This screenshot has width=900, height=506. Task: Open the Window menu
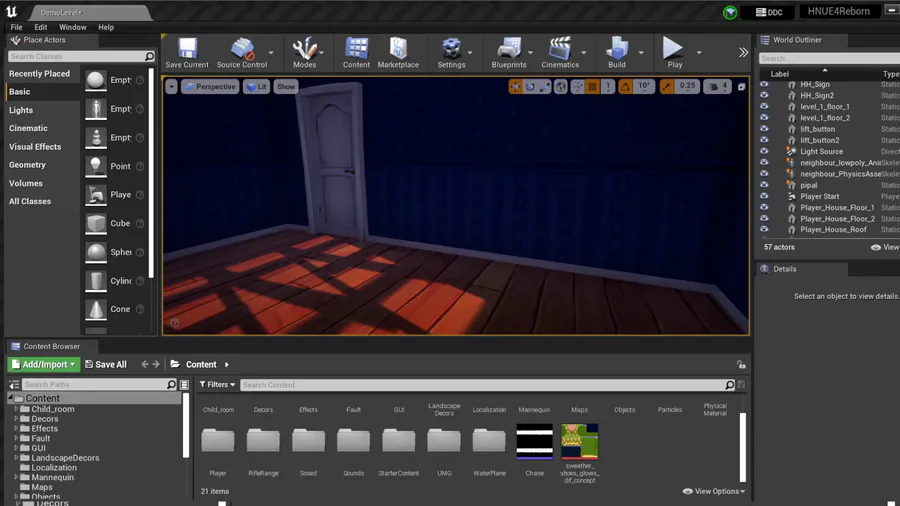click(73, 27)
